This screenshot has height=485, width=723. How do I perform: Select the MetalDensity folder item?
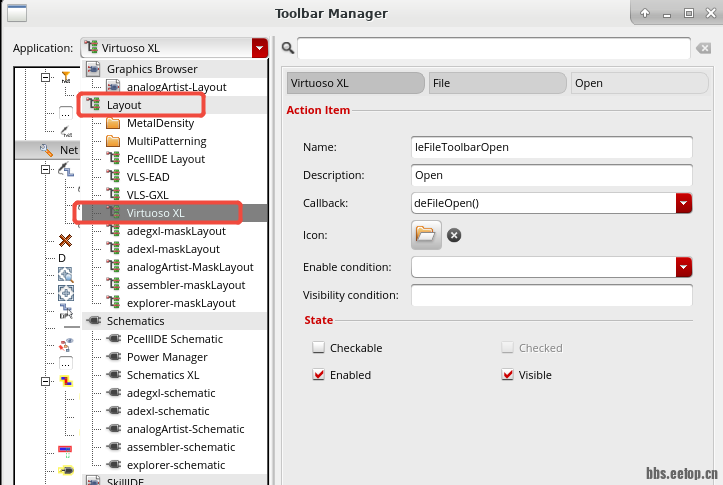pos(161,123)
